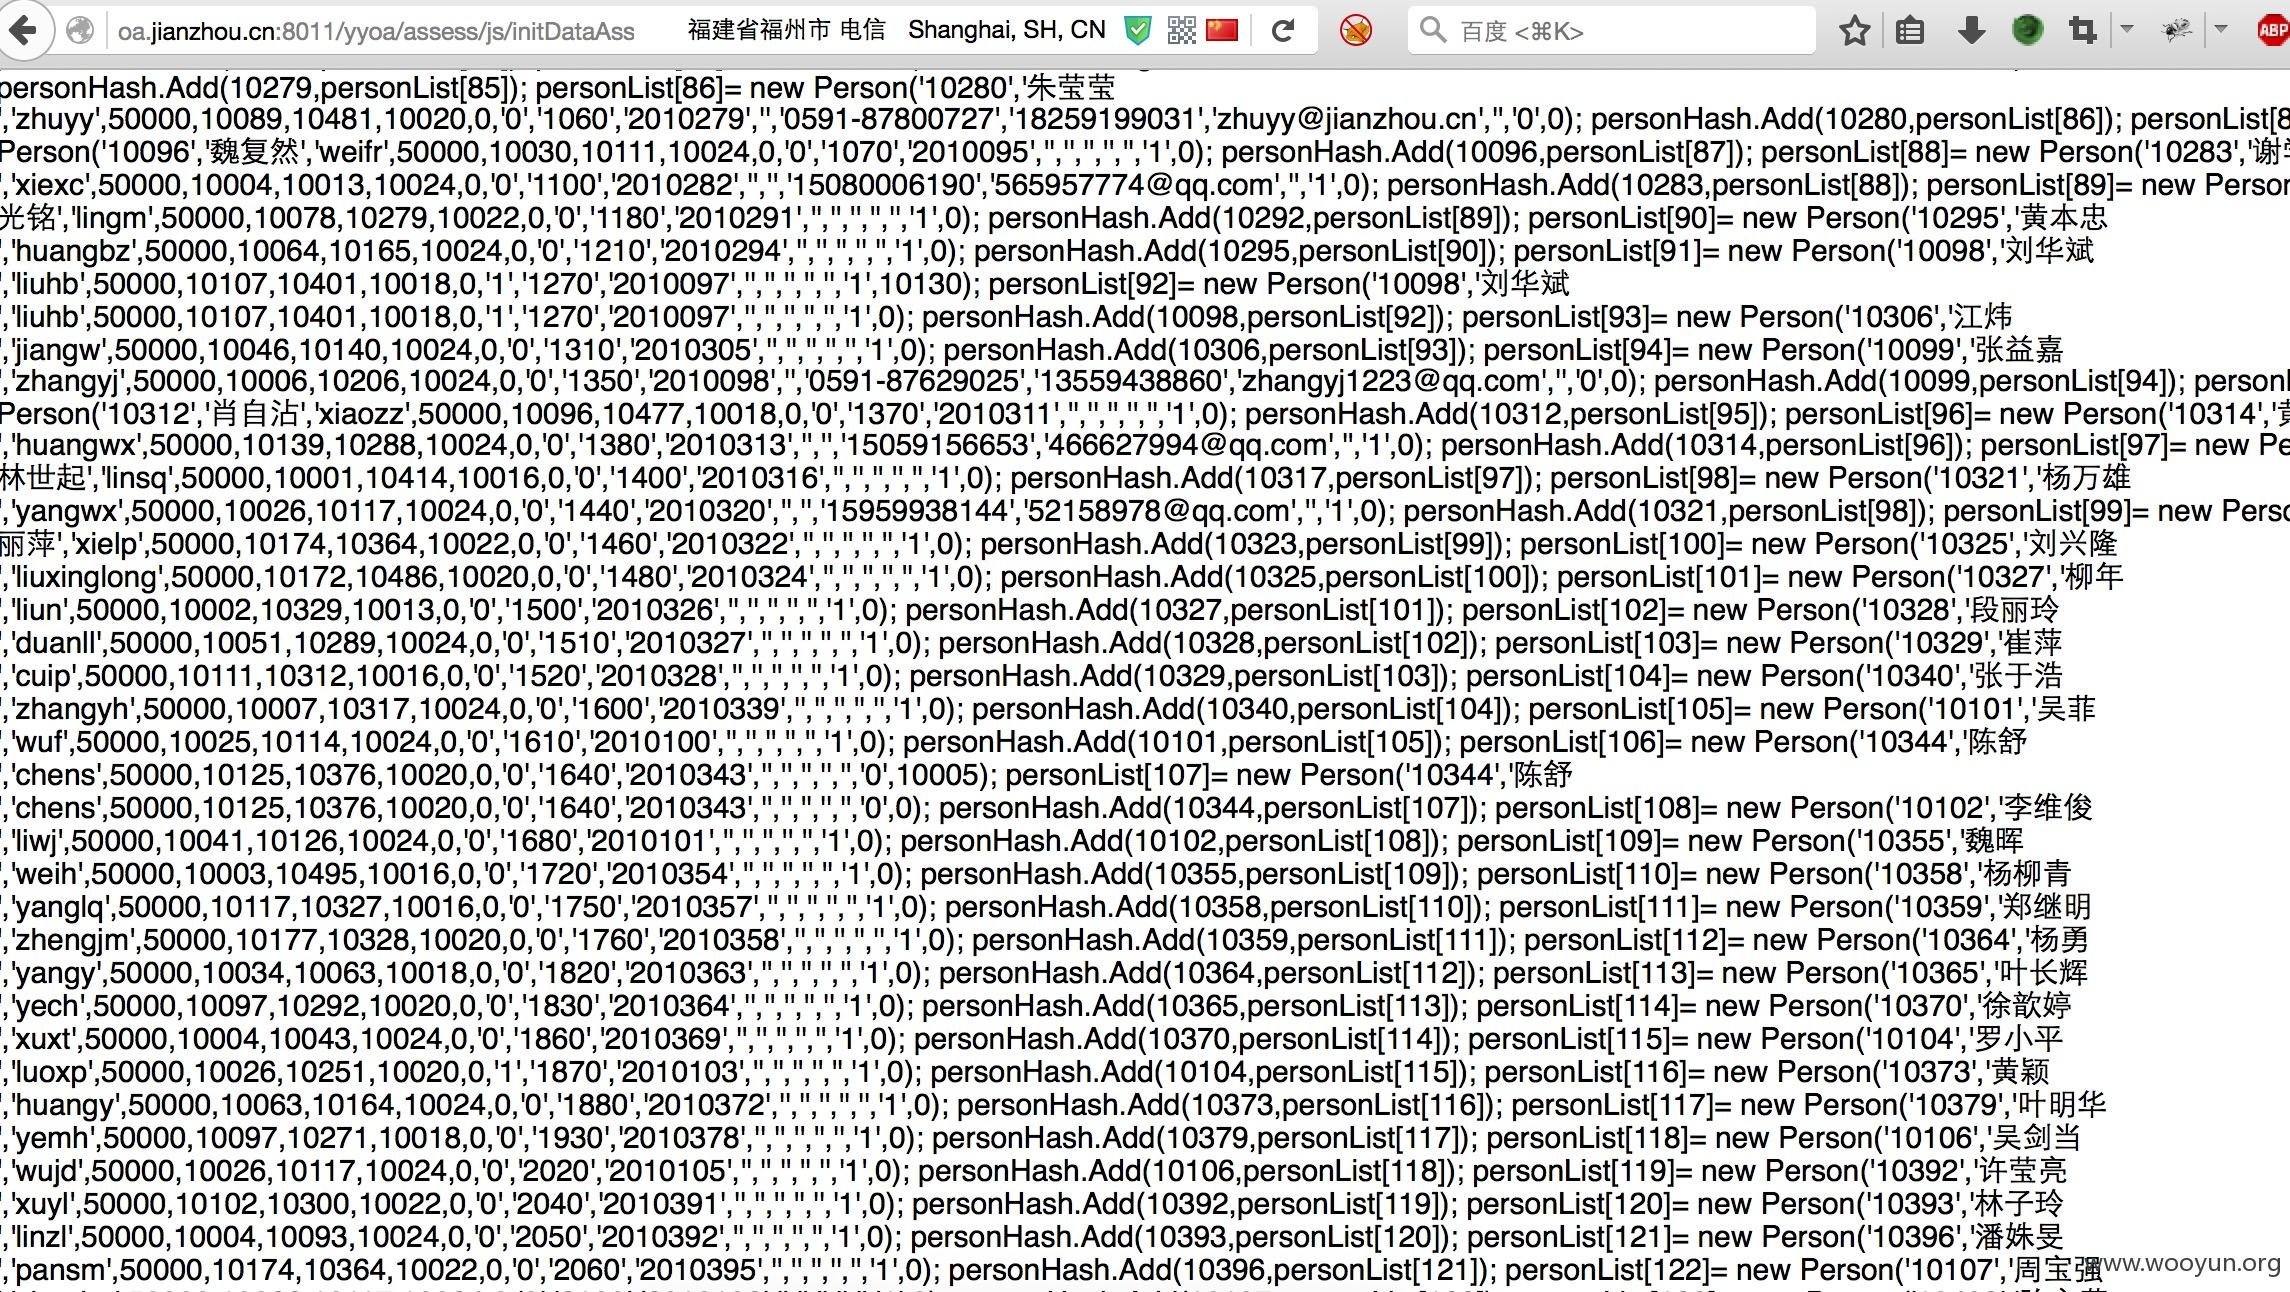The width and height of the screenshot is (2290, 1292).
Task: Click the 'Shanghai, SH, CN' location text
Action: (x=1006, y=30)
